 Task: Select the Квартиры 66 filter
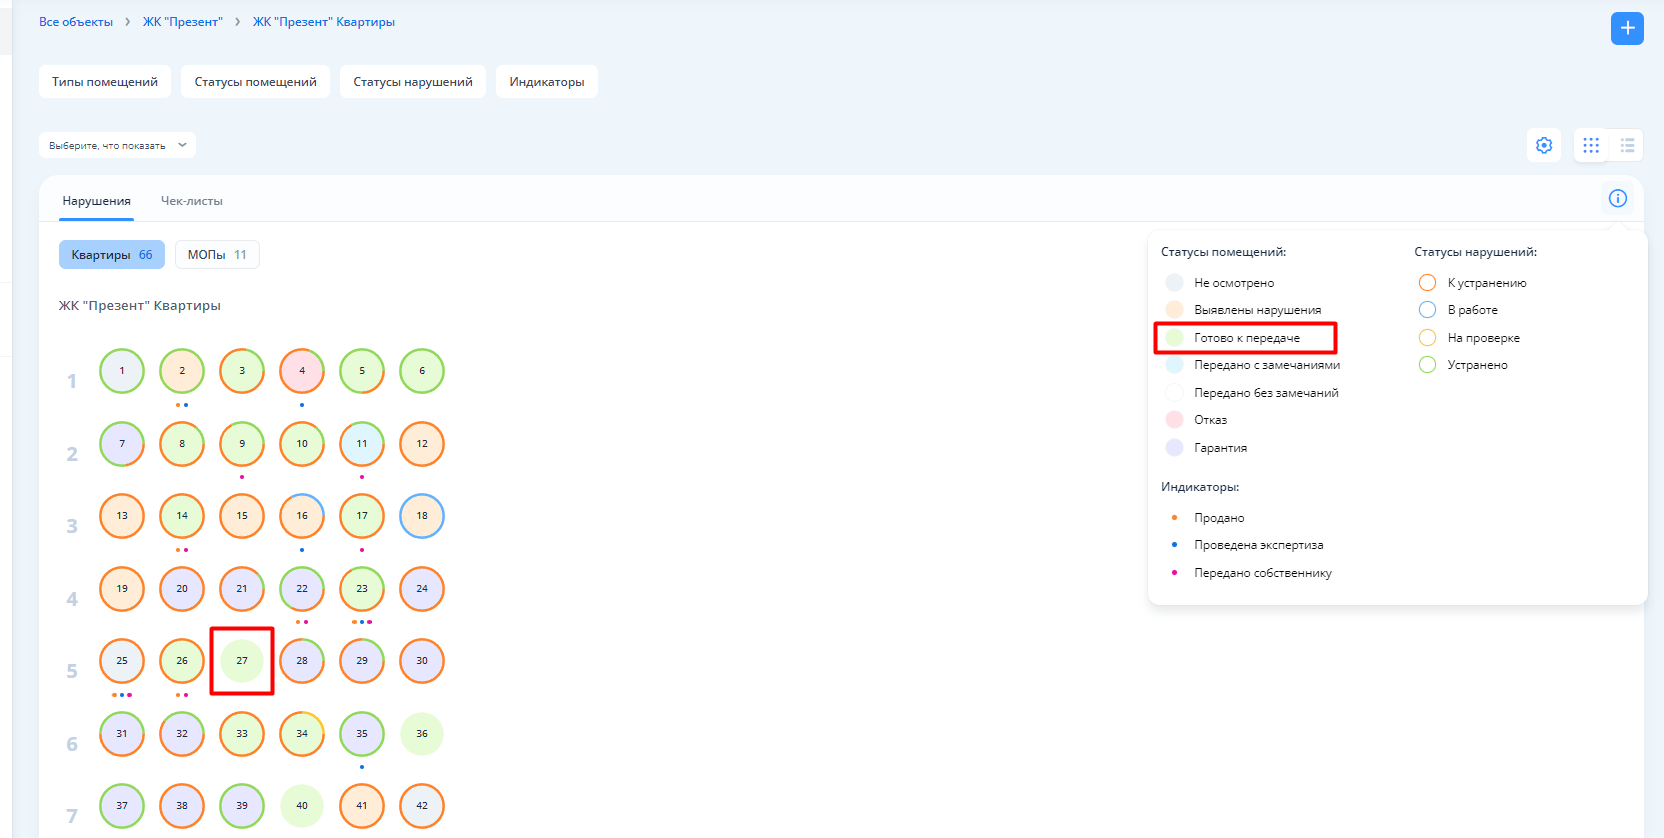pos(111,255)
